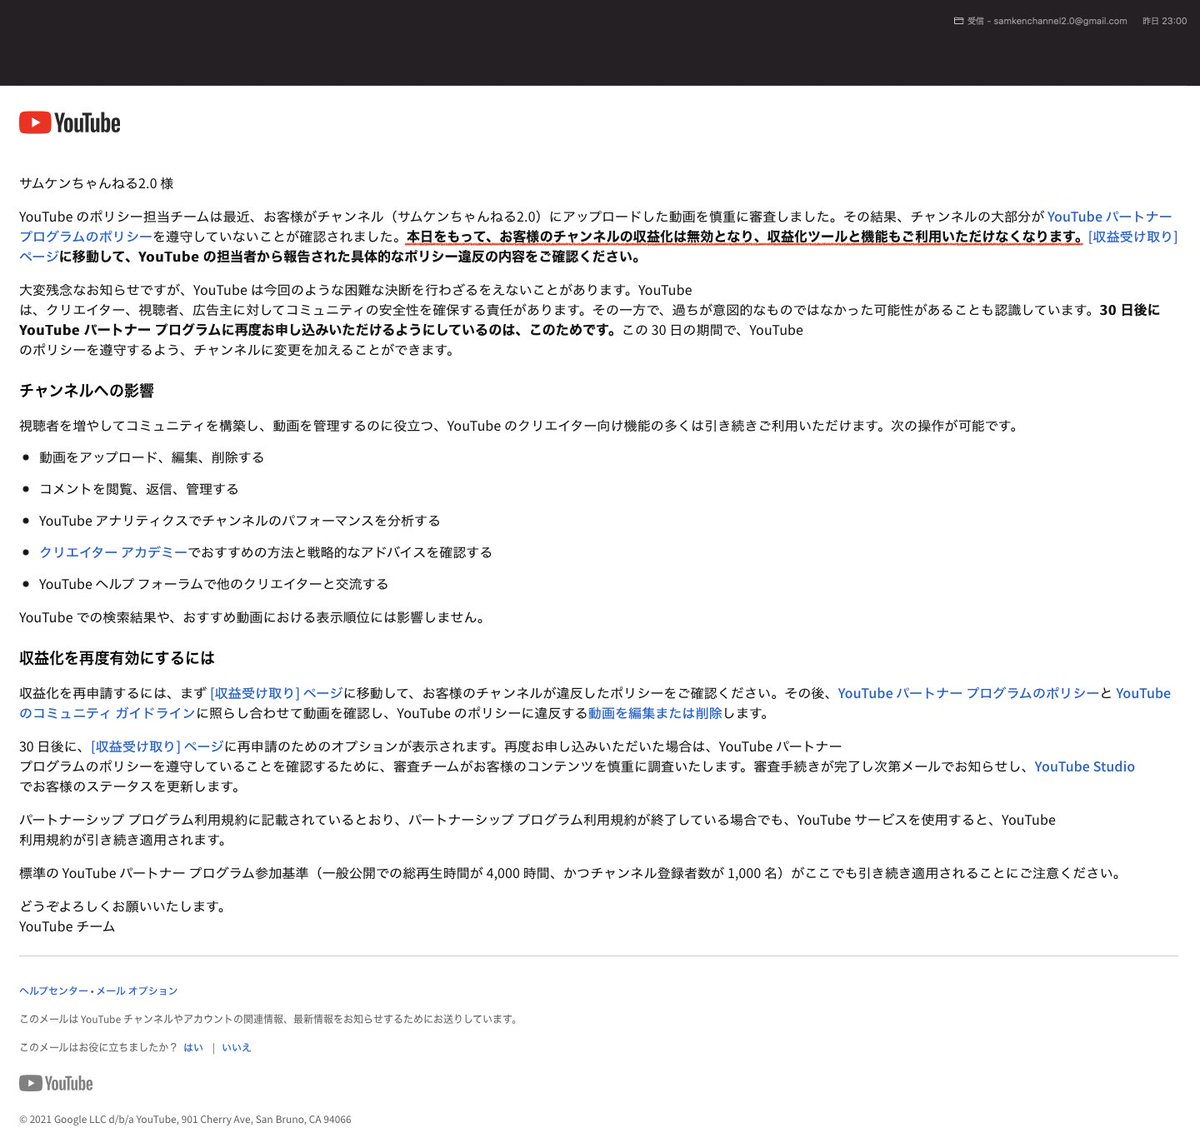Click the 昨日 23:00 timestamp
The height and width of the screenshot is (1133, 1200).
1165,21
